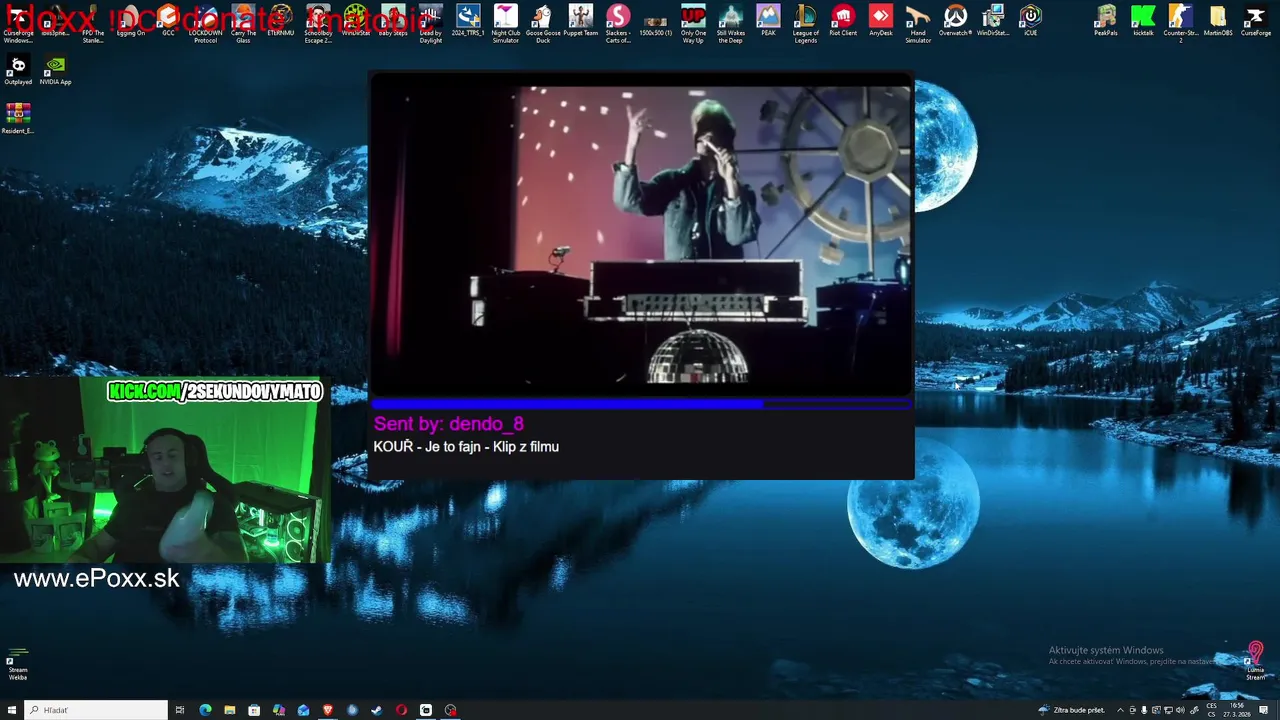The width and height of the screenshot is (1280, 720).
Task: Launch the FPD The Stanley shortcut
Action: [93, 24]
